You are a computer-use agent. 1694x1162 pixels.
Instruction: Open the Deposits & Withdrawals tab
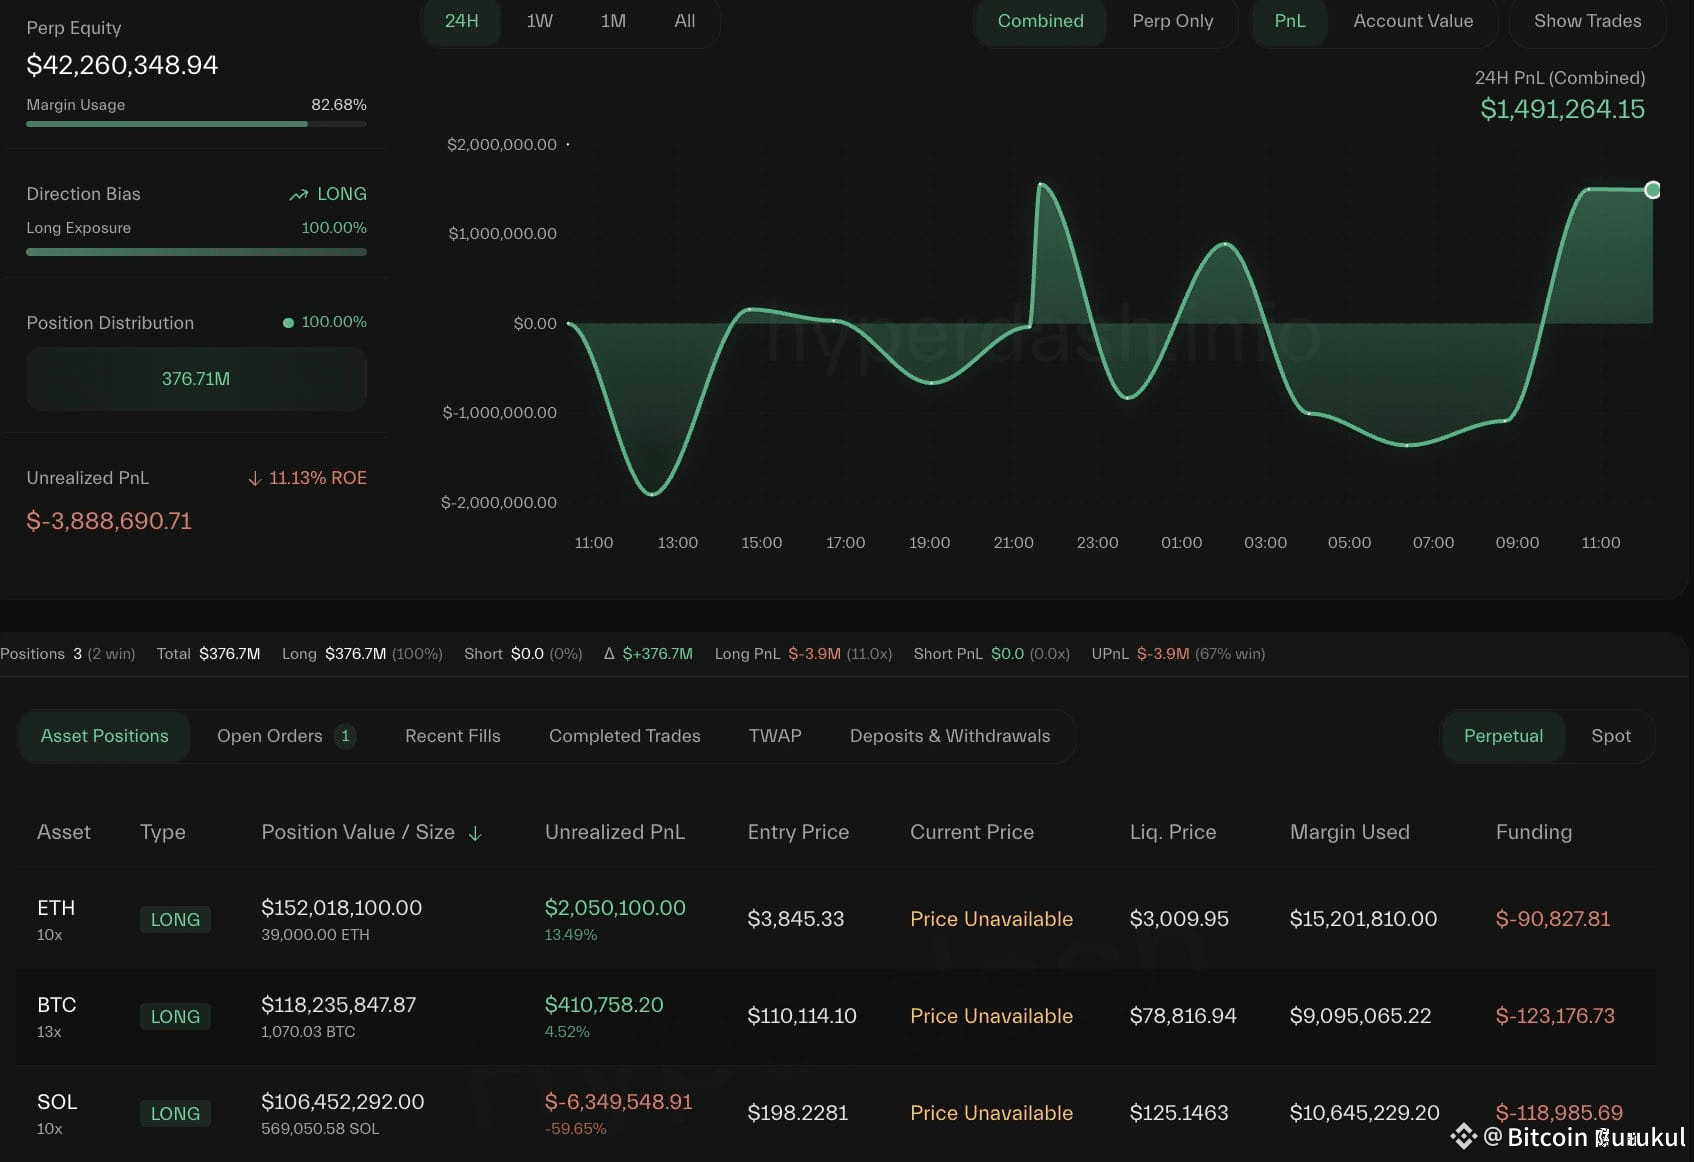tap(949, 736)
